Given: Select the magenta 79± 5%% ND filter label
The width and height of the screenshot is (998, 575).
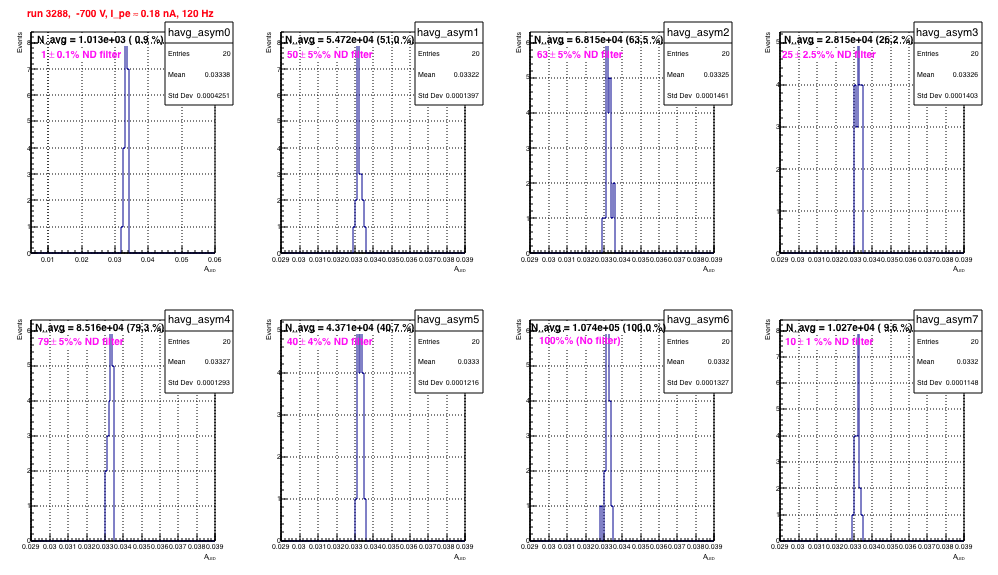Looking at the screenshot, I should [x=80, y=342].
